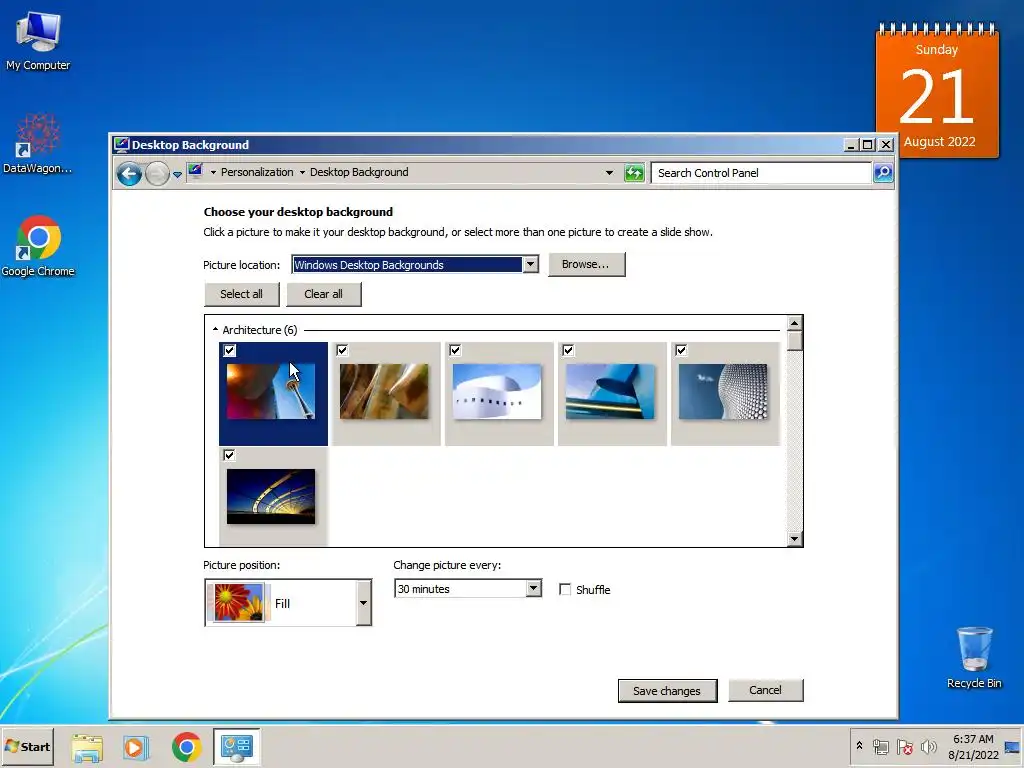Image resolution: width=1024 pixels, height=768 pixels.
Task: Click the Browse... button
Action: pyautogui.click(x=586, y=264)
